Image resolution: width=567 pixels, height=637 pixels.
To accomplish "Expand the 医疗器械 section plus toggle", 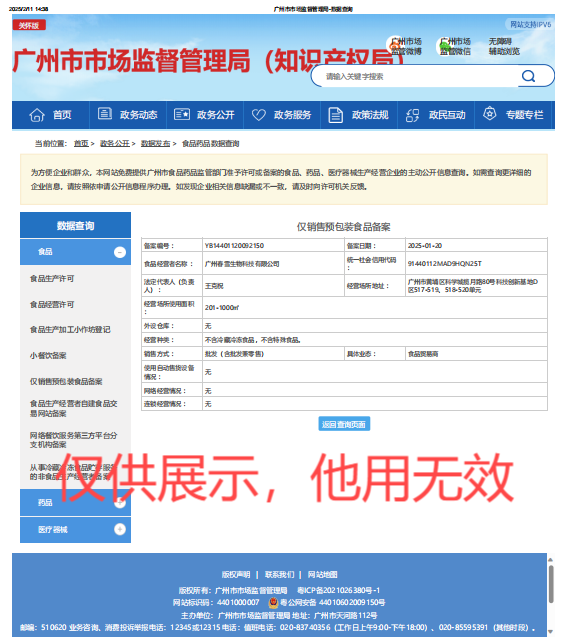I will 120,529.
